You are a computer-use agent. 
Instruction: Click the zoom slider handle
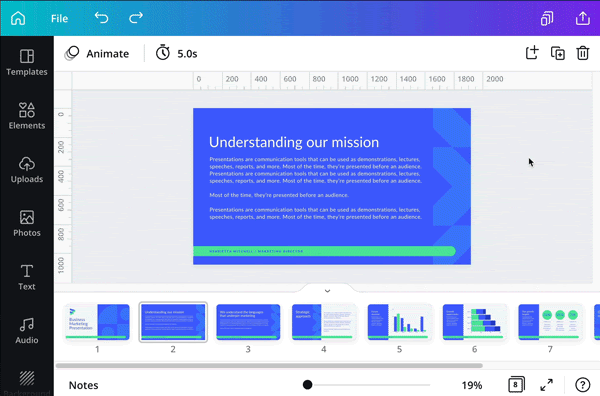(307, 385)
